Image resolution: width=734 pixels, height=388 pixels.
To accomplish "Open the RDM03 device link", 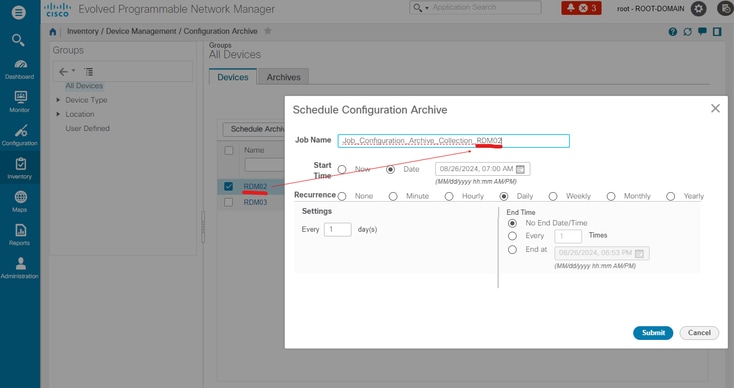I will 255,202.
